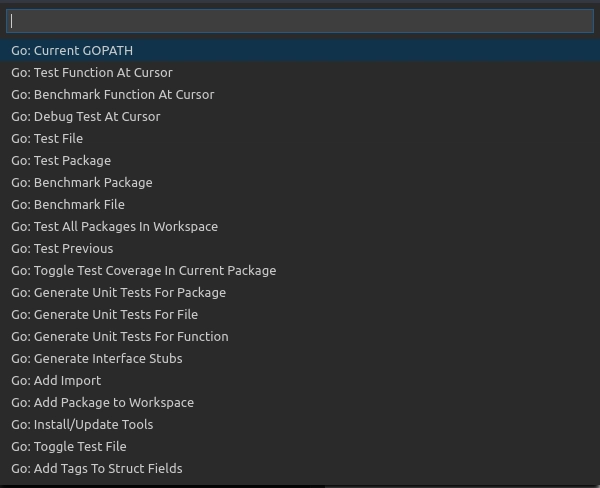Choose Go: Generate Unit Tests For Package

pyautogui.click(x=300, y=292)
